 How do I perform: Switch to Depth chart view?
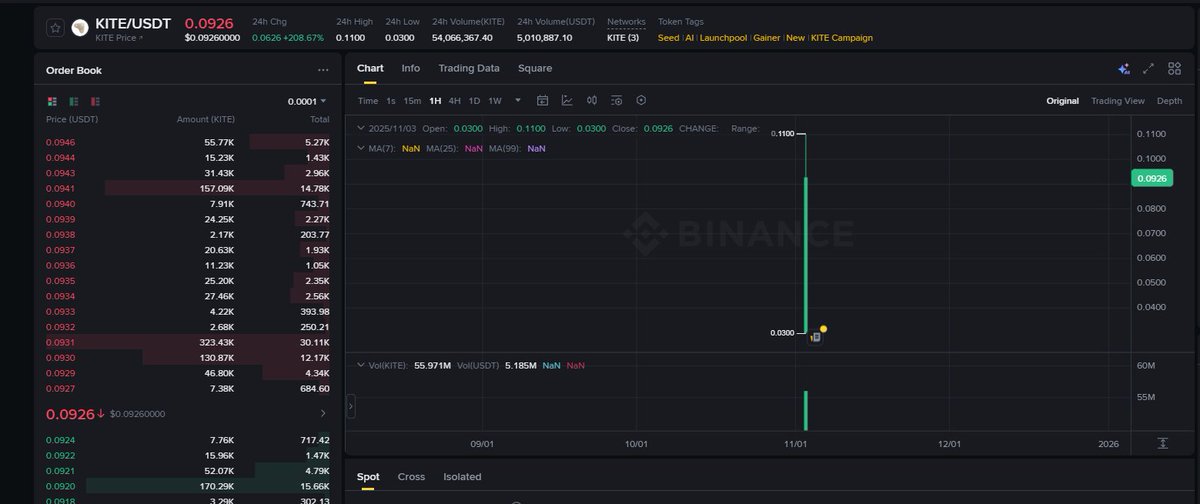pyautogui.click(x=1169, y=101)
